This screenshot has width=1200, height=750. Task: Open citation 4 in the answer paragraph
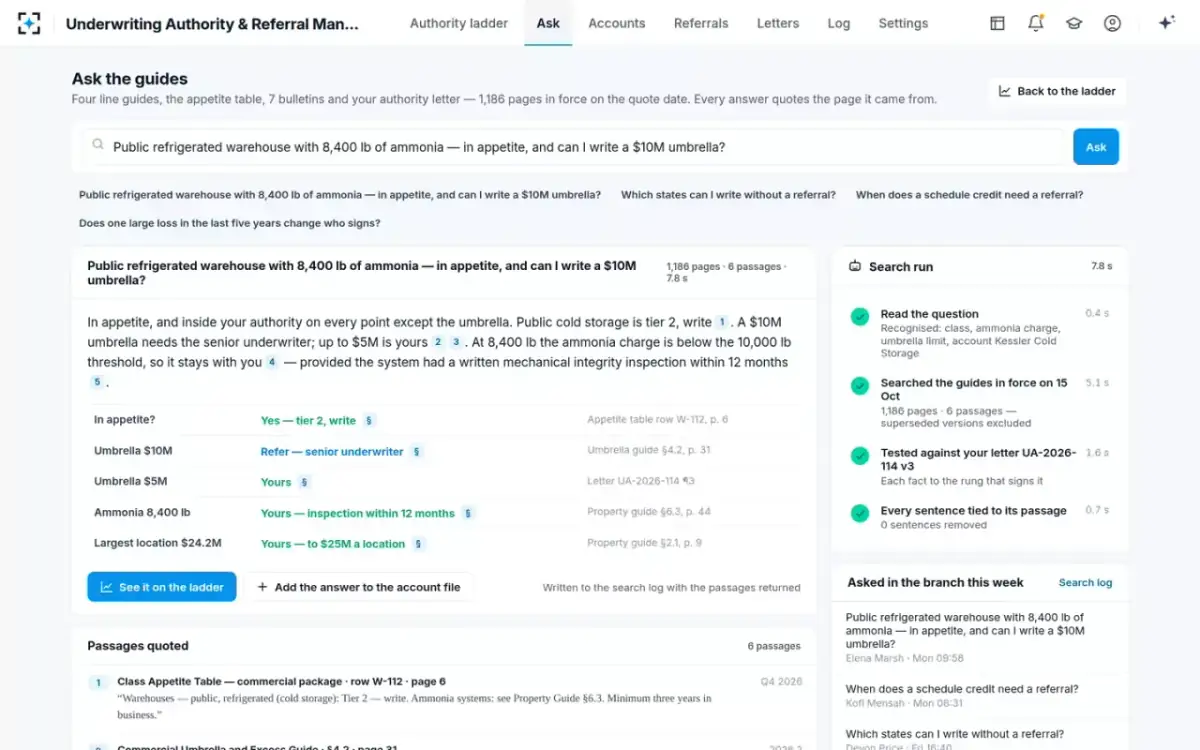pos(272,362)
